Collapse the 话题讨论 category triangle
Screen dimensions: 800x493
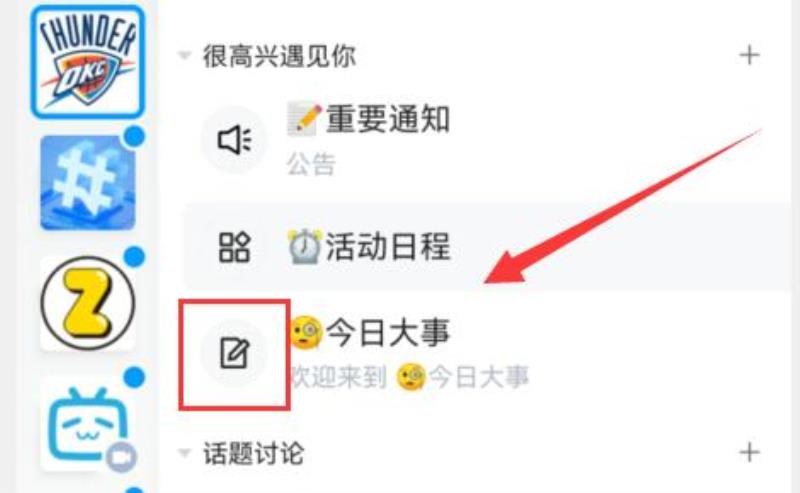pyautogui.click(x=184, y=453)
